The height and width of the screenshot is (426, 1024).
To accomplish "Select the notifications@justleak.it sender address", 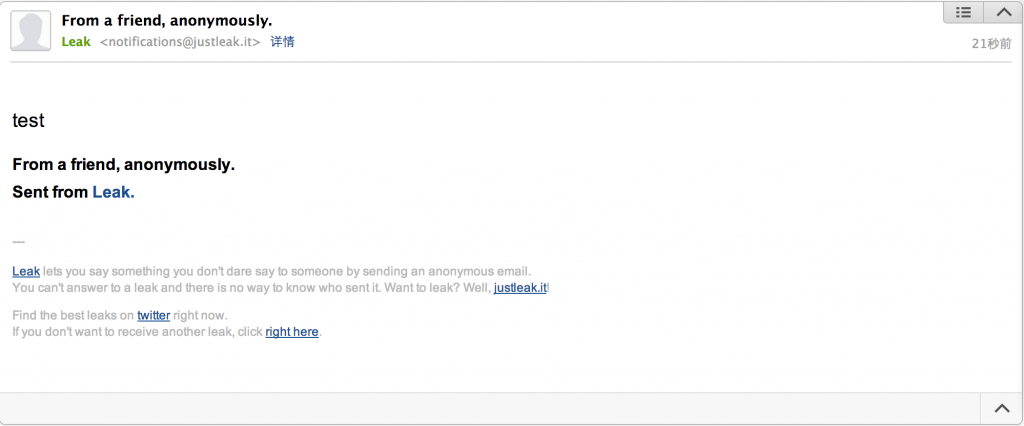I will click(180, 42).
